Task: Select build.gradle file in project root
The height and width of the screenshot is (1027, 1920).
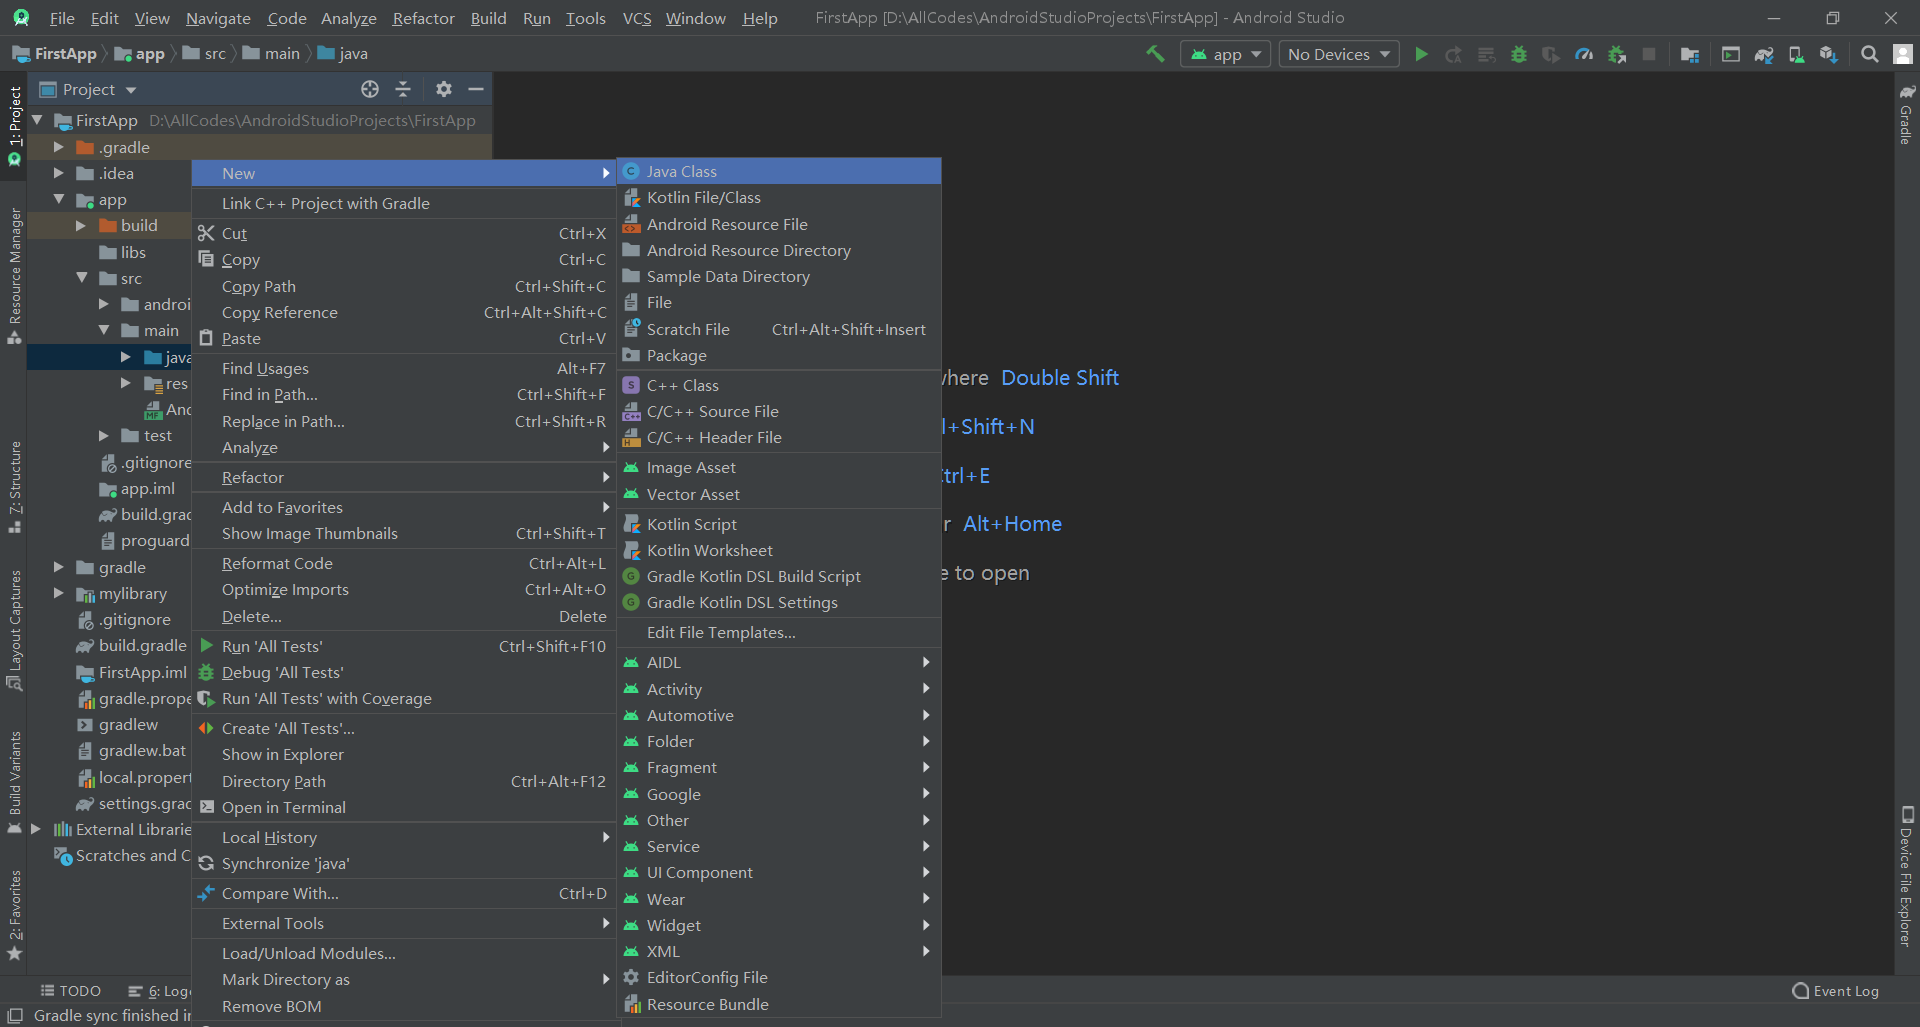Action: click(132, 646)
